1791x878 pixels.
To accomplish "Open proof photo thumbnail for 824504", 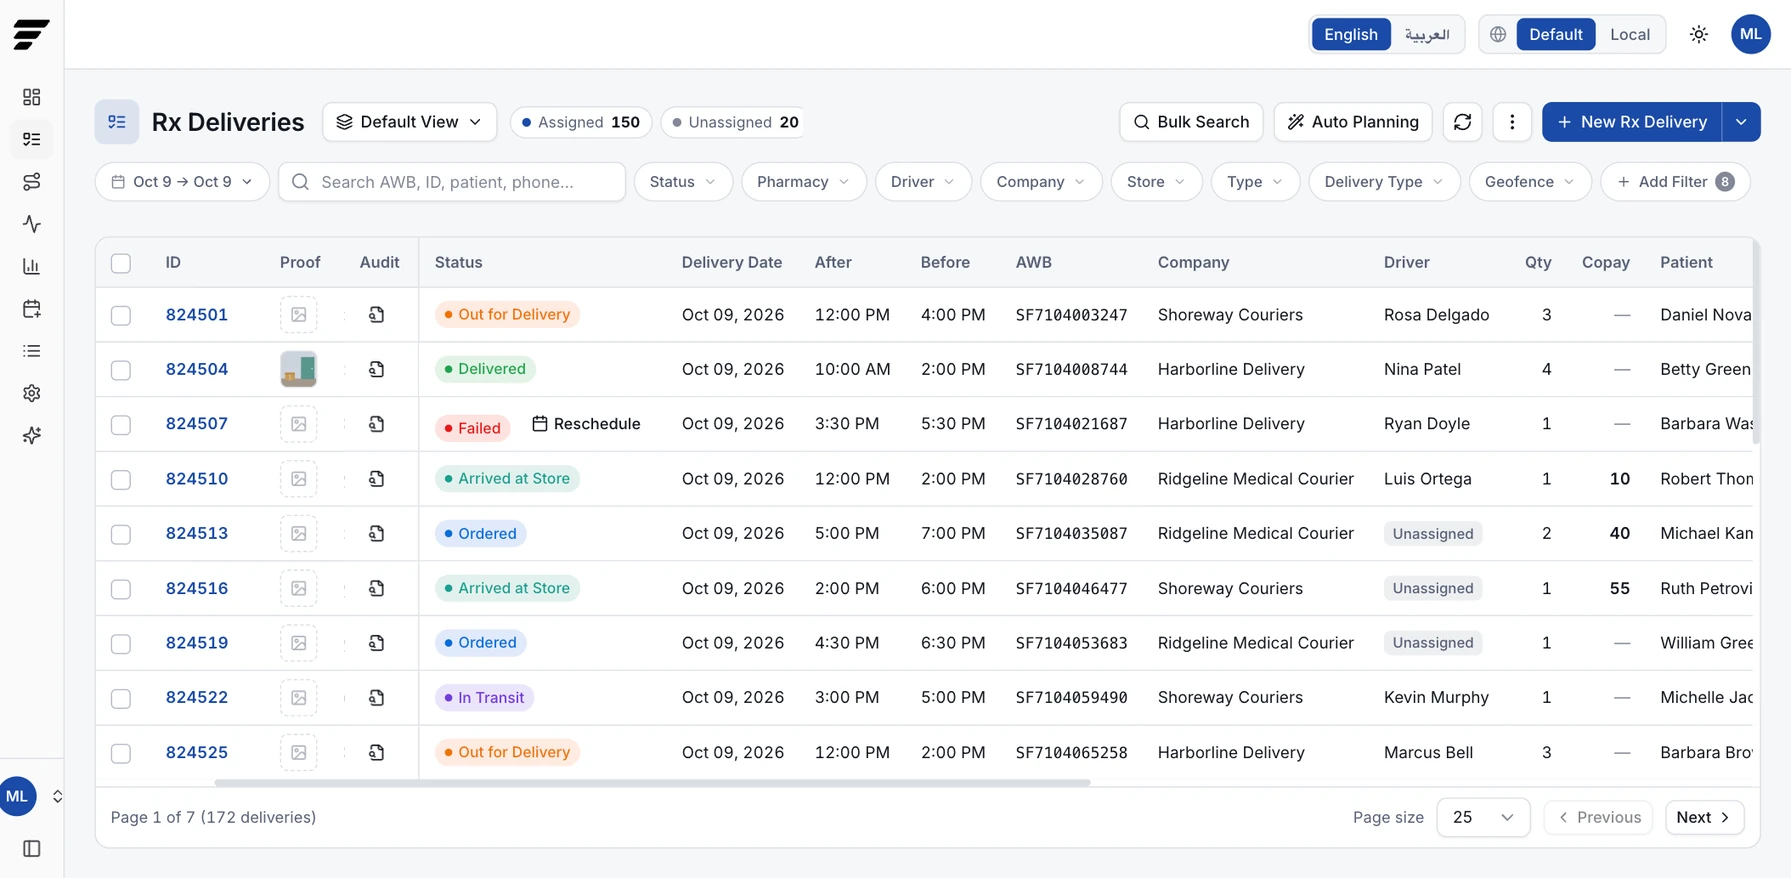I will pyautogui.click(x=299, y=369).
